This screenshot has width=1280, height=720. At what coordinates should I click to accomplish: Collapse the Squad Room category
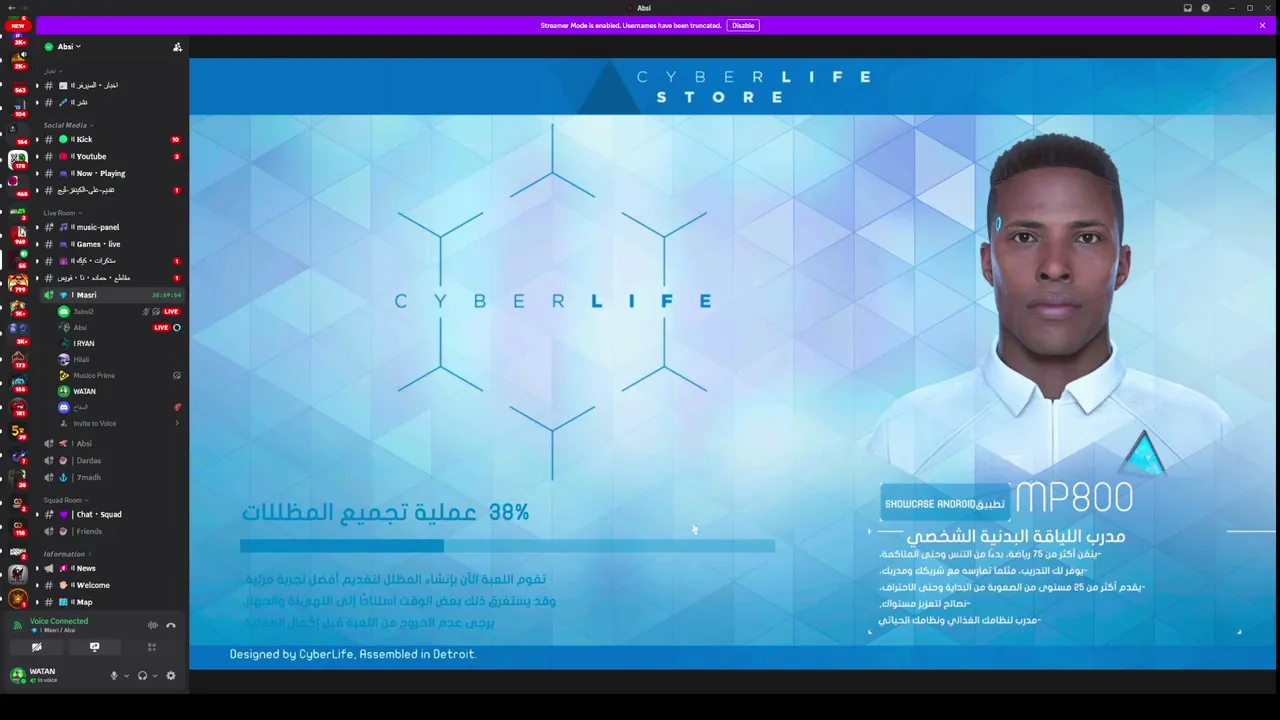point(65,500)
